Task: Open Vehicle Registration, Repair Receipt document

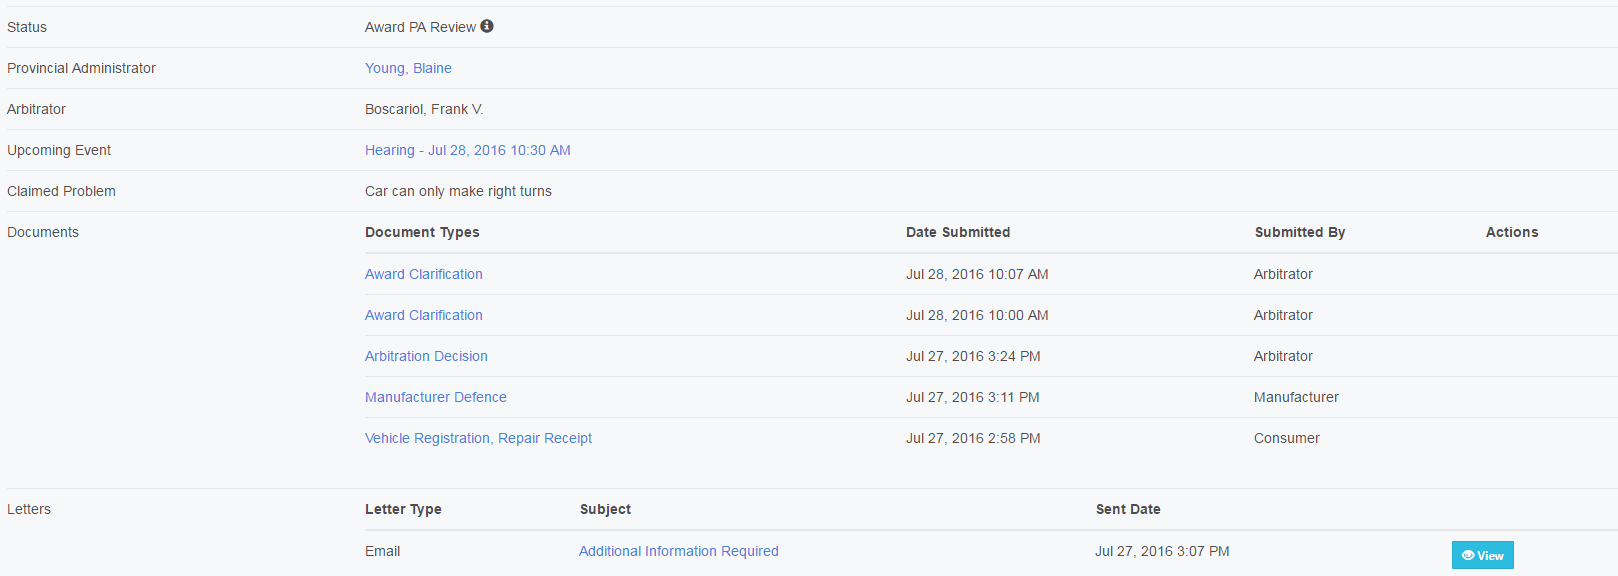Action: click(478, 438)
